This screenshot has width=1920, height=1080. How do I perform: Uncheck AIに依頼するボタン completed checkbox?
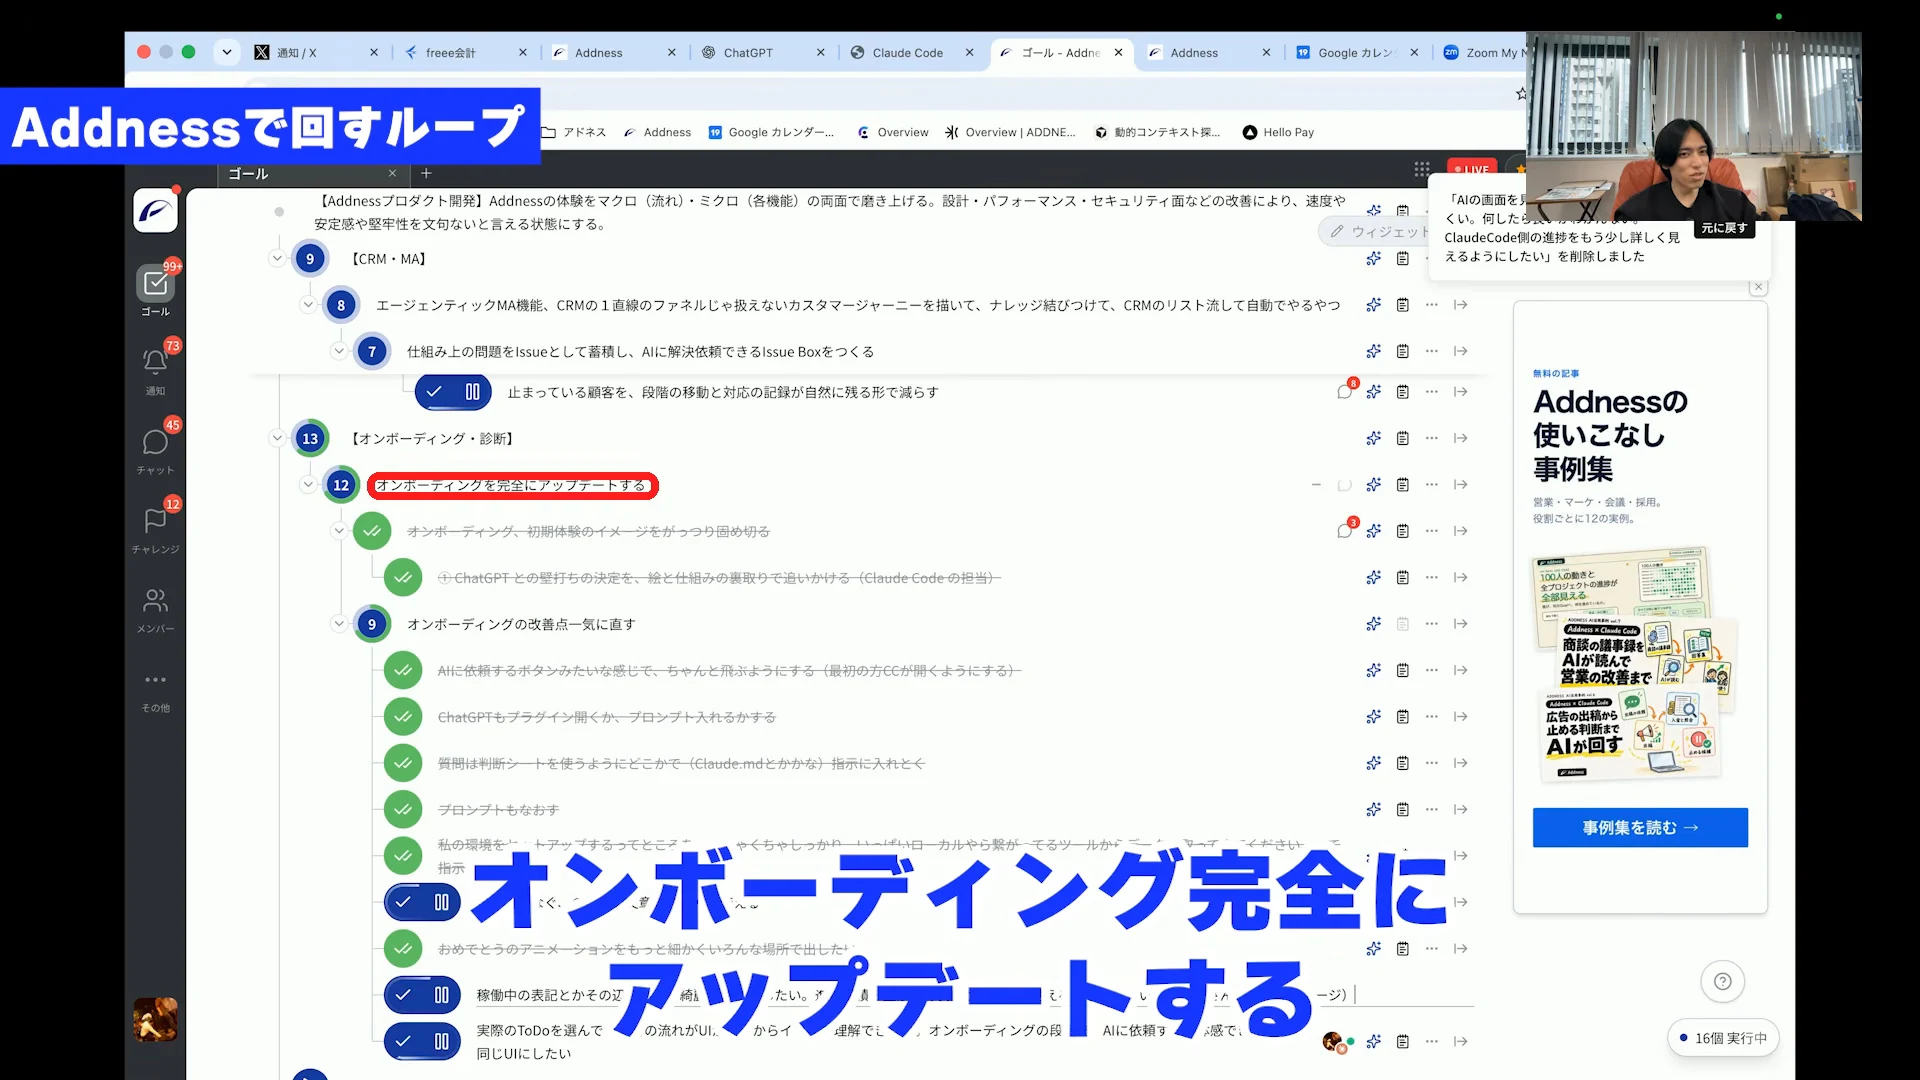click(403, 671)
